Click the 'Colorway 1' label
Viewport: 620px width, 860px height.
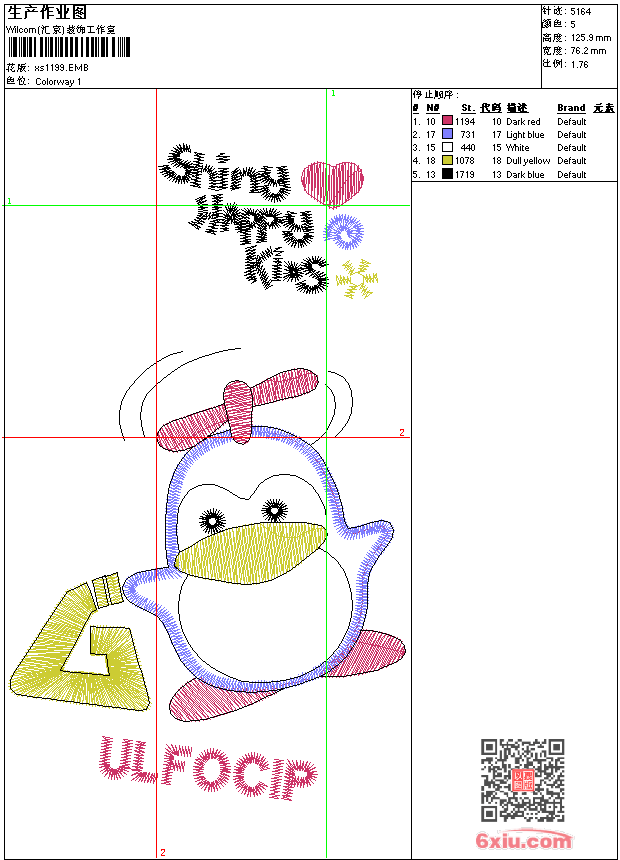pos(58,82)
